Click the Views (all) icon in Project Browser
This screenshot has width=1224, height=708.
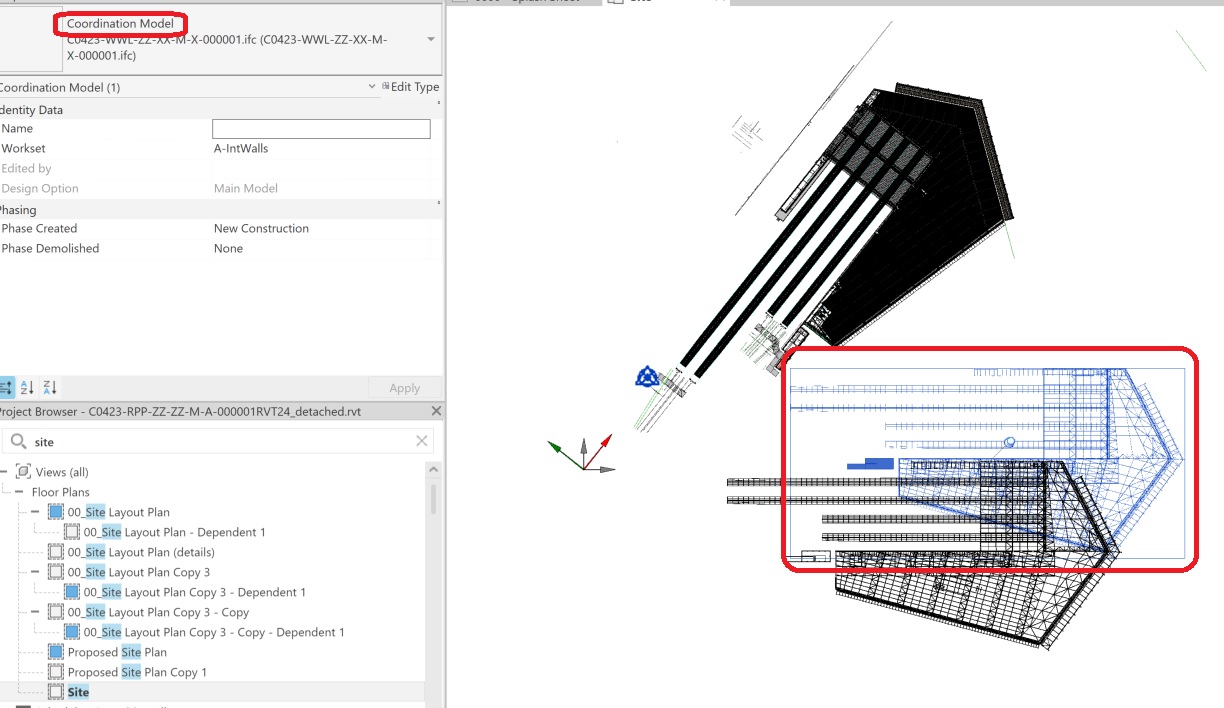pyautogui.click(x=21, y=471)
